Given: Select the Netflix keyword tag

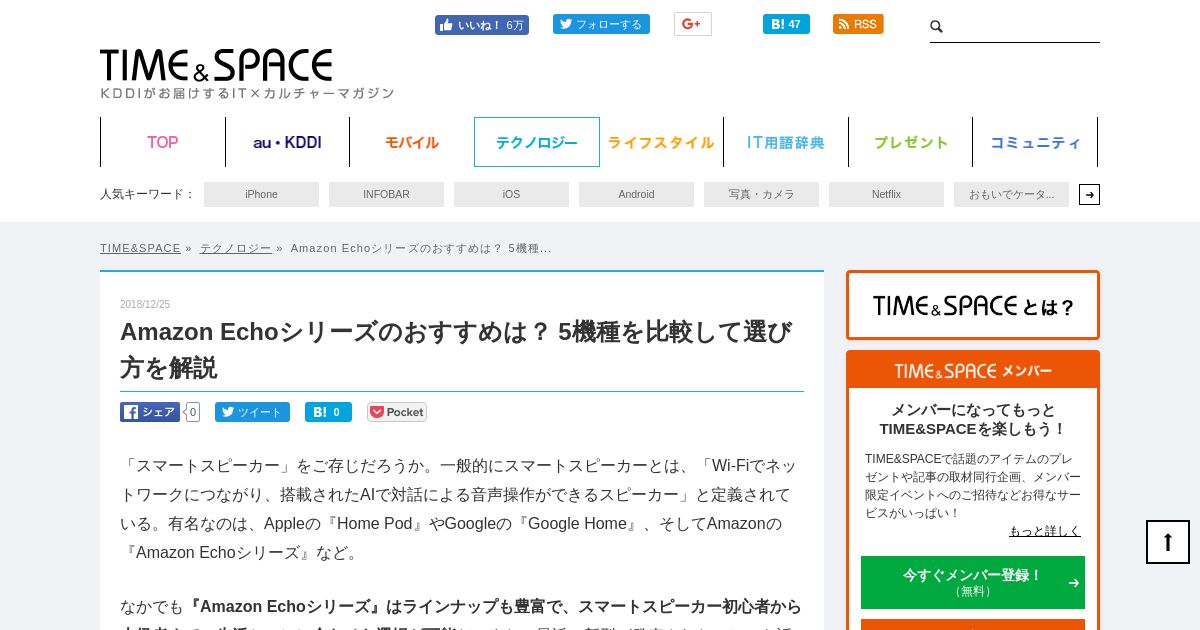Looking at the screenshot, I should pos(886,194).
